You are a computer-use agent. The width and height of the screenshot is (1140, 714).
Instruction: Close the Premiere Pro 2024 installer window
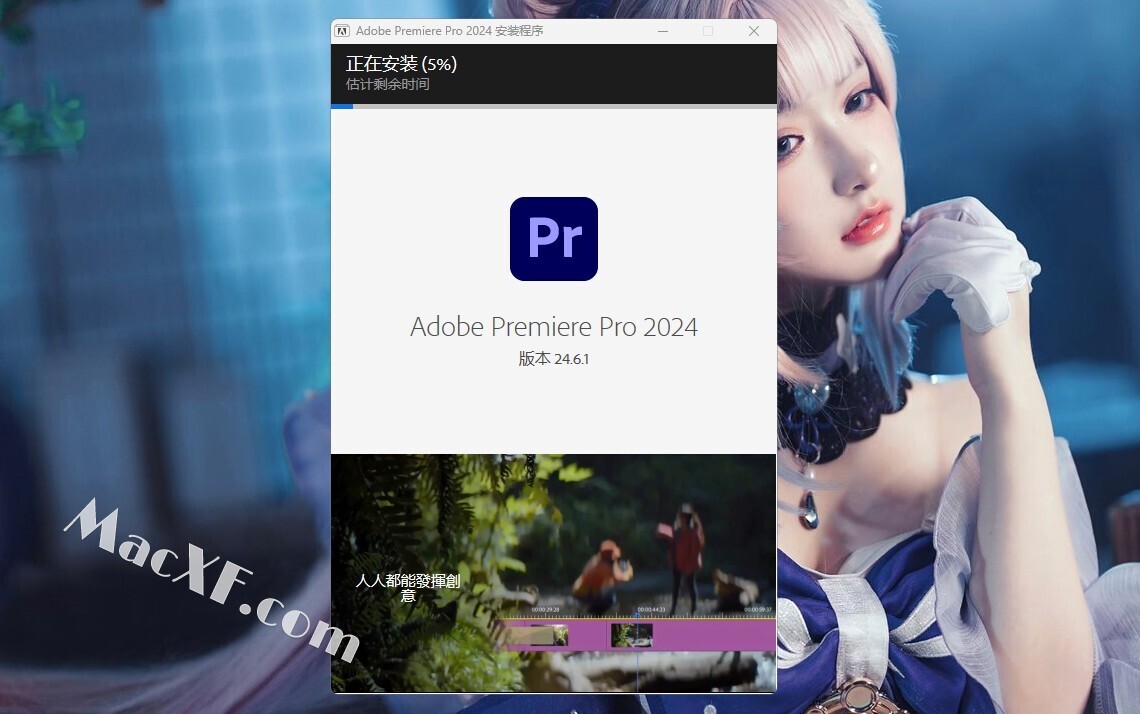(754, 31)
